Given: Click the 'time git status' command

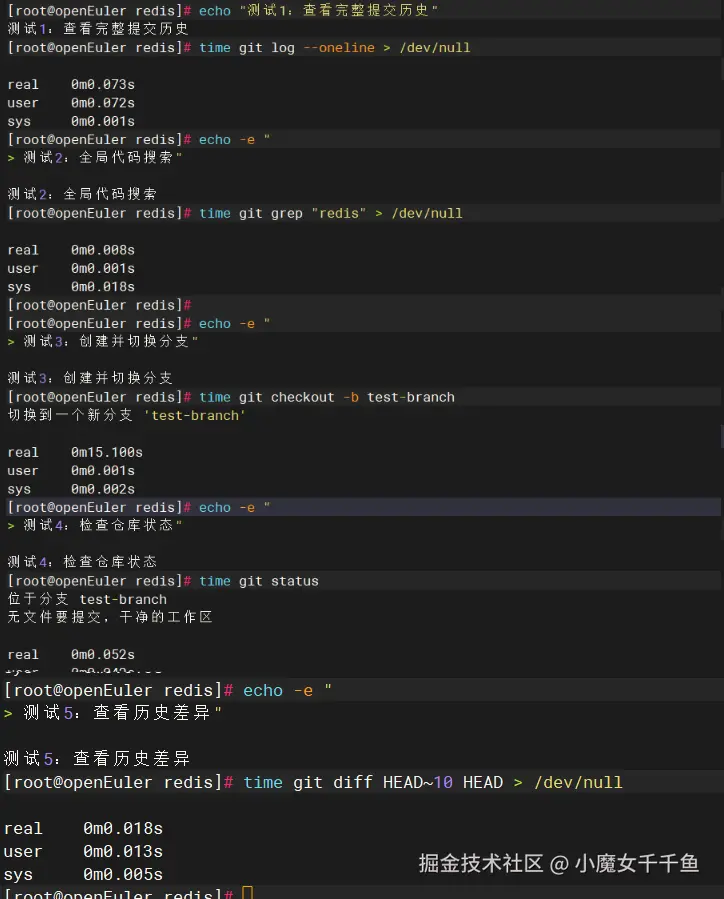Looking at the screenshot, I should tap(259, 581).
